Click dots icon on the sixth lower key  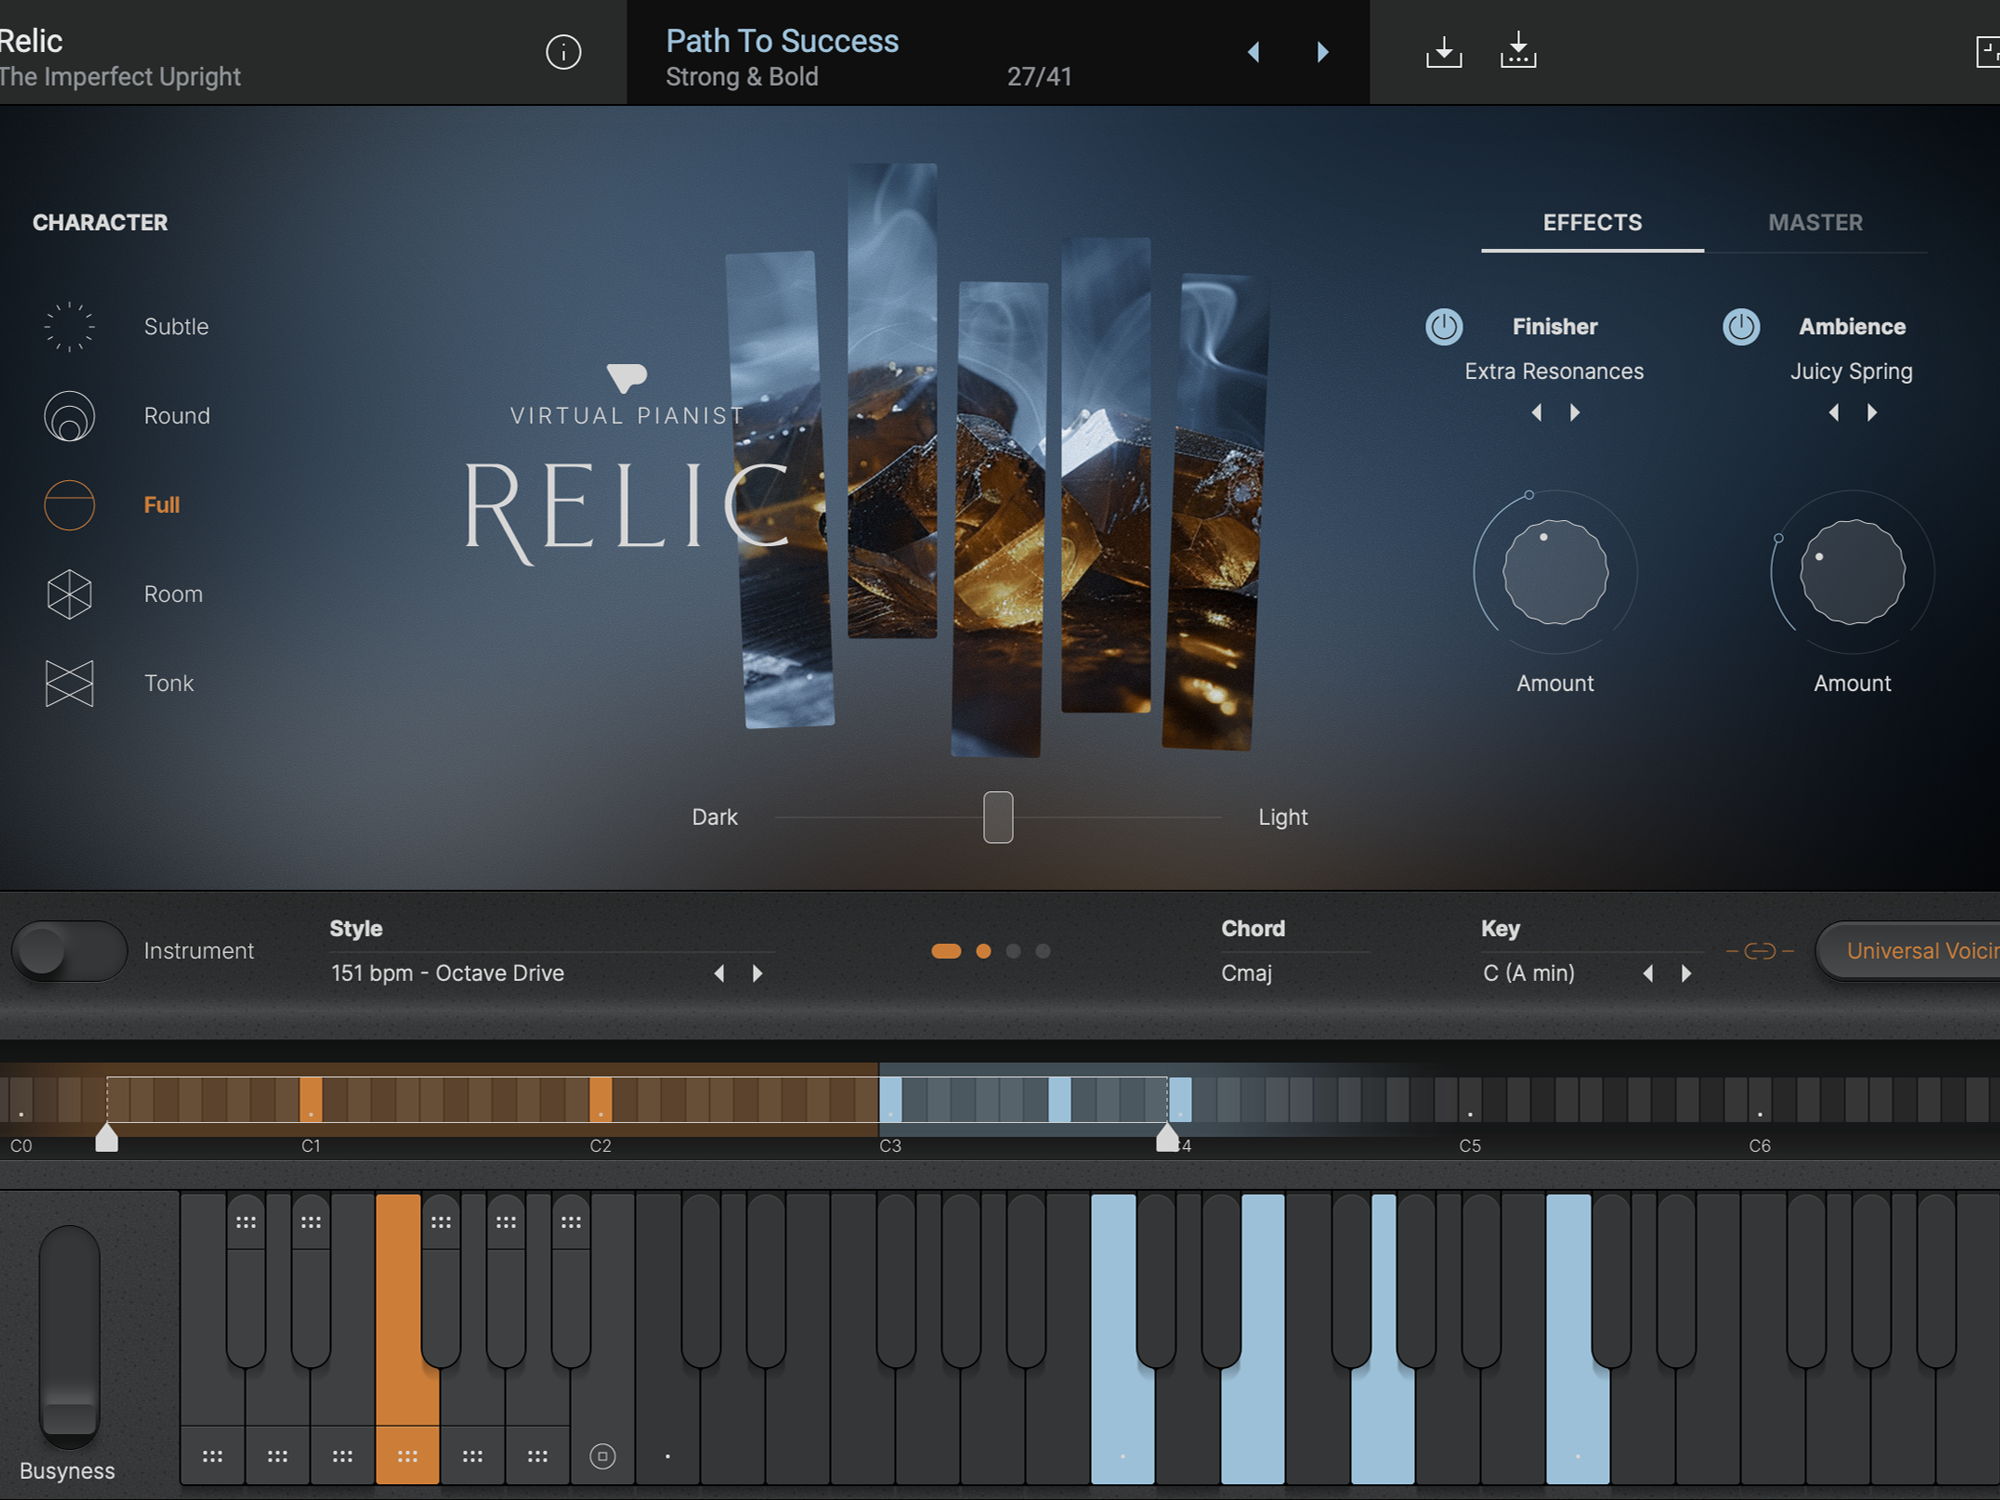point(537,1456)
